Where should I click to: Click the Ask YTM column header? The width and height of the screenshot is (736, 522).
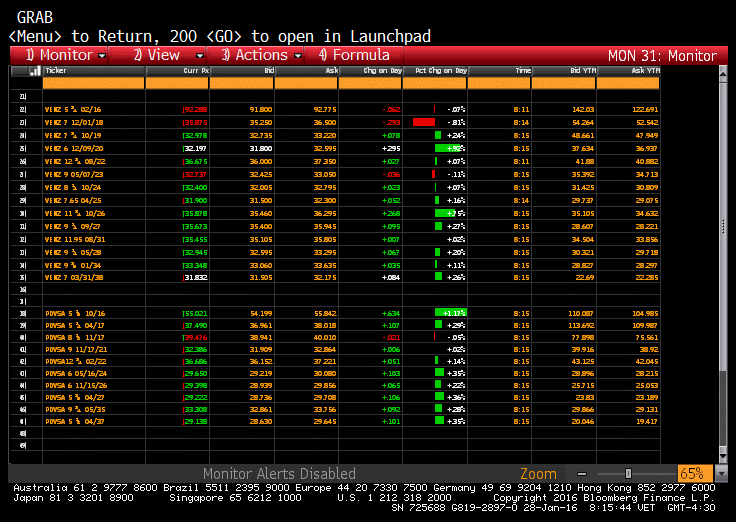coord(628,71)
